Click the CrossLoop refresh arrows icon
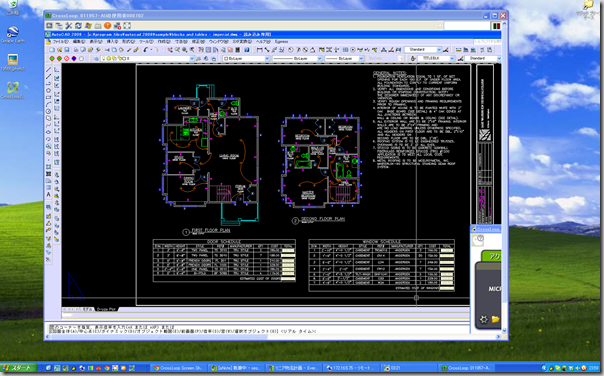The width and height of the screenshot is (604, 376). click(78, 26)
